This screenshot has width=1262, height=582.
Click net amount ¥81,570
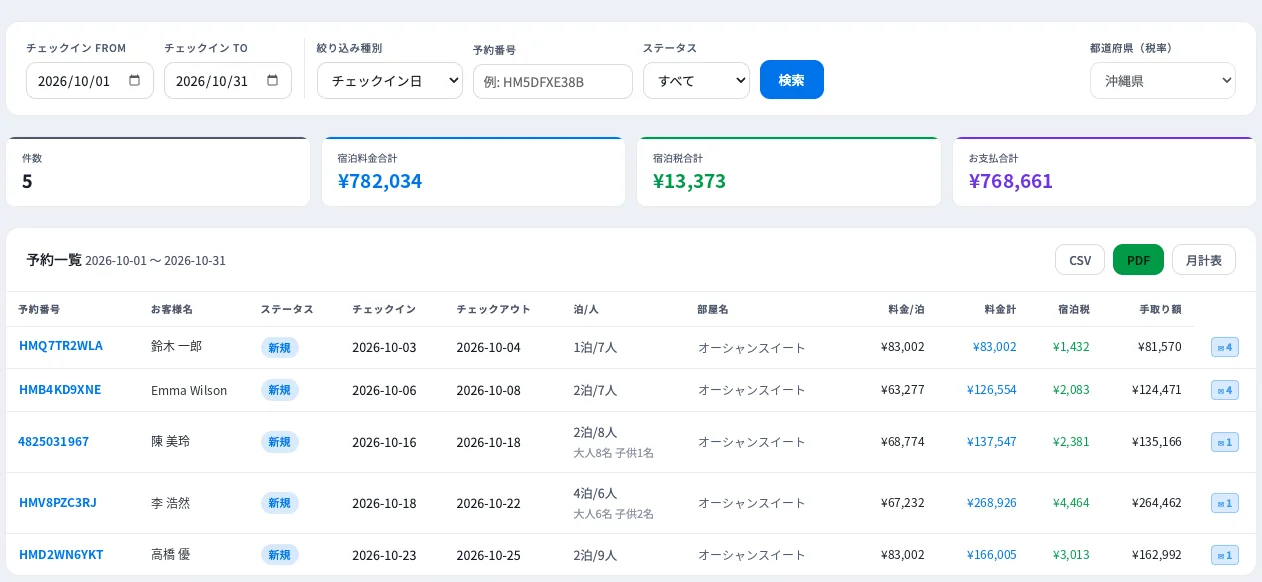(x=1160, y=347)
